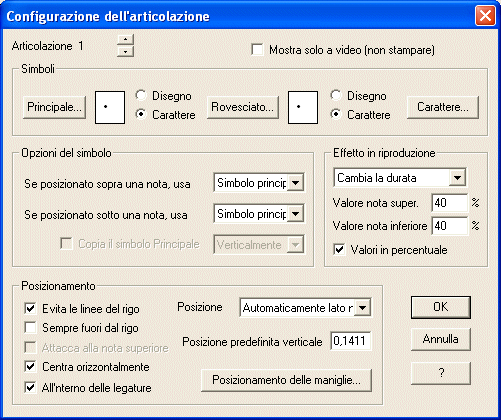
Task: Open Posizionamento delle maniglie settings
Action: coord(286,380)
